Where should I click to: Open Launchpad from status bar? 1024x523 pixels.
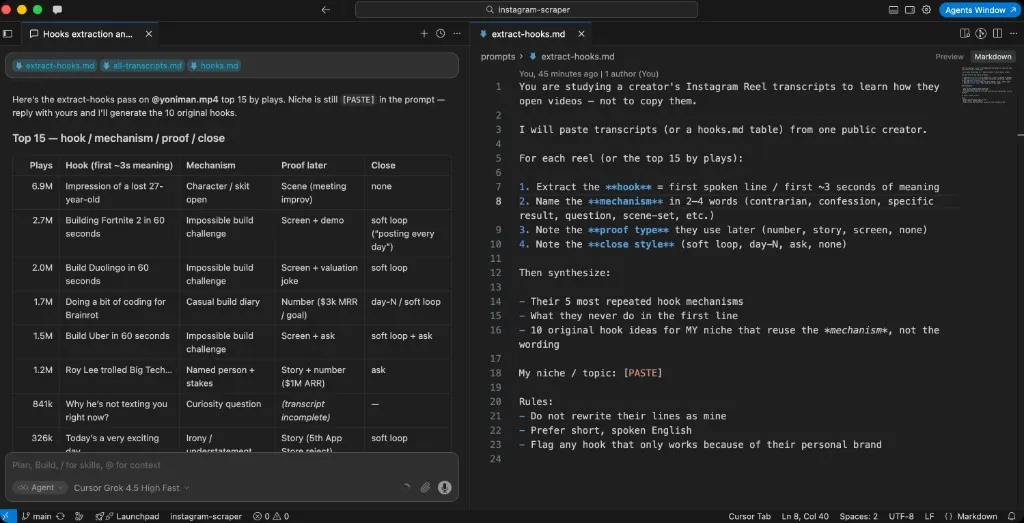pos(127,516)
